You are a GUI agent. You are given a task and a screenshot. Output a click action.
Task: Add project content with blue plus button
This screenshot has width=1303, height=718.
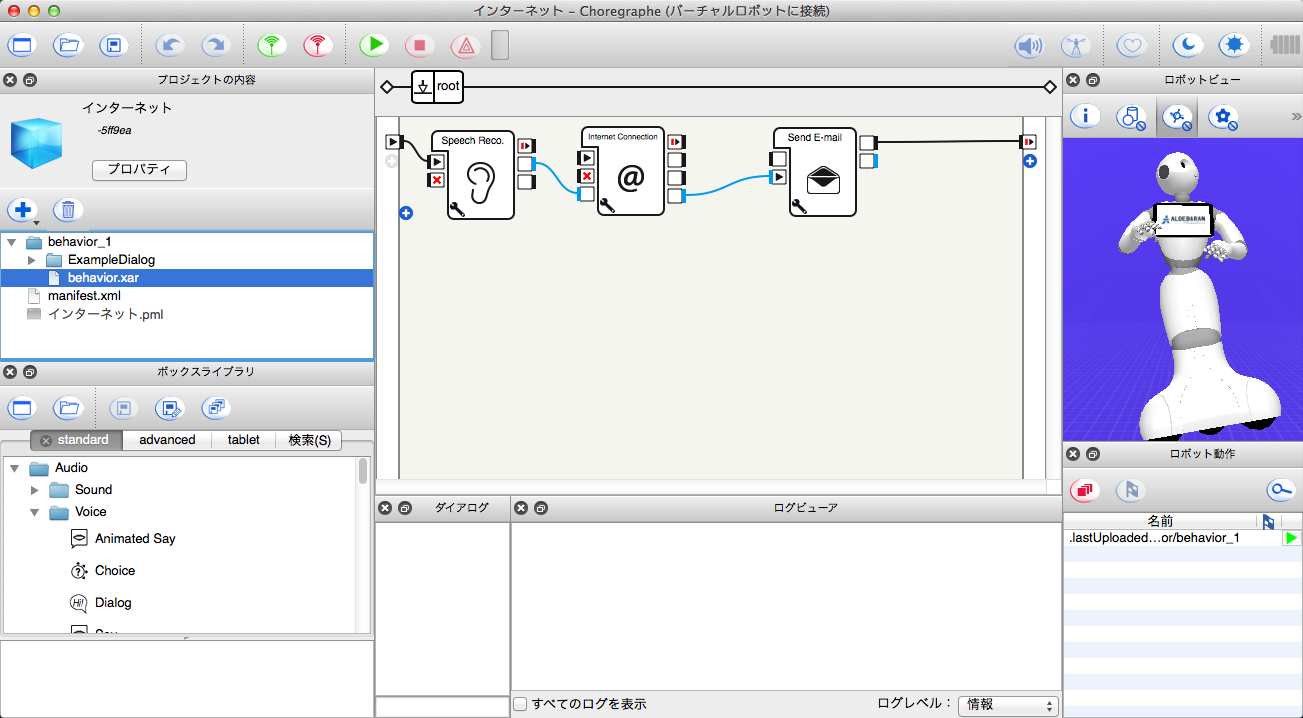[22, 210]
